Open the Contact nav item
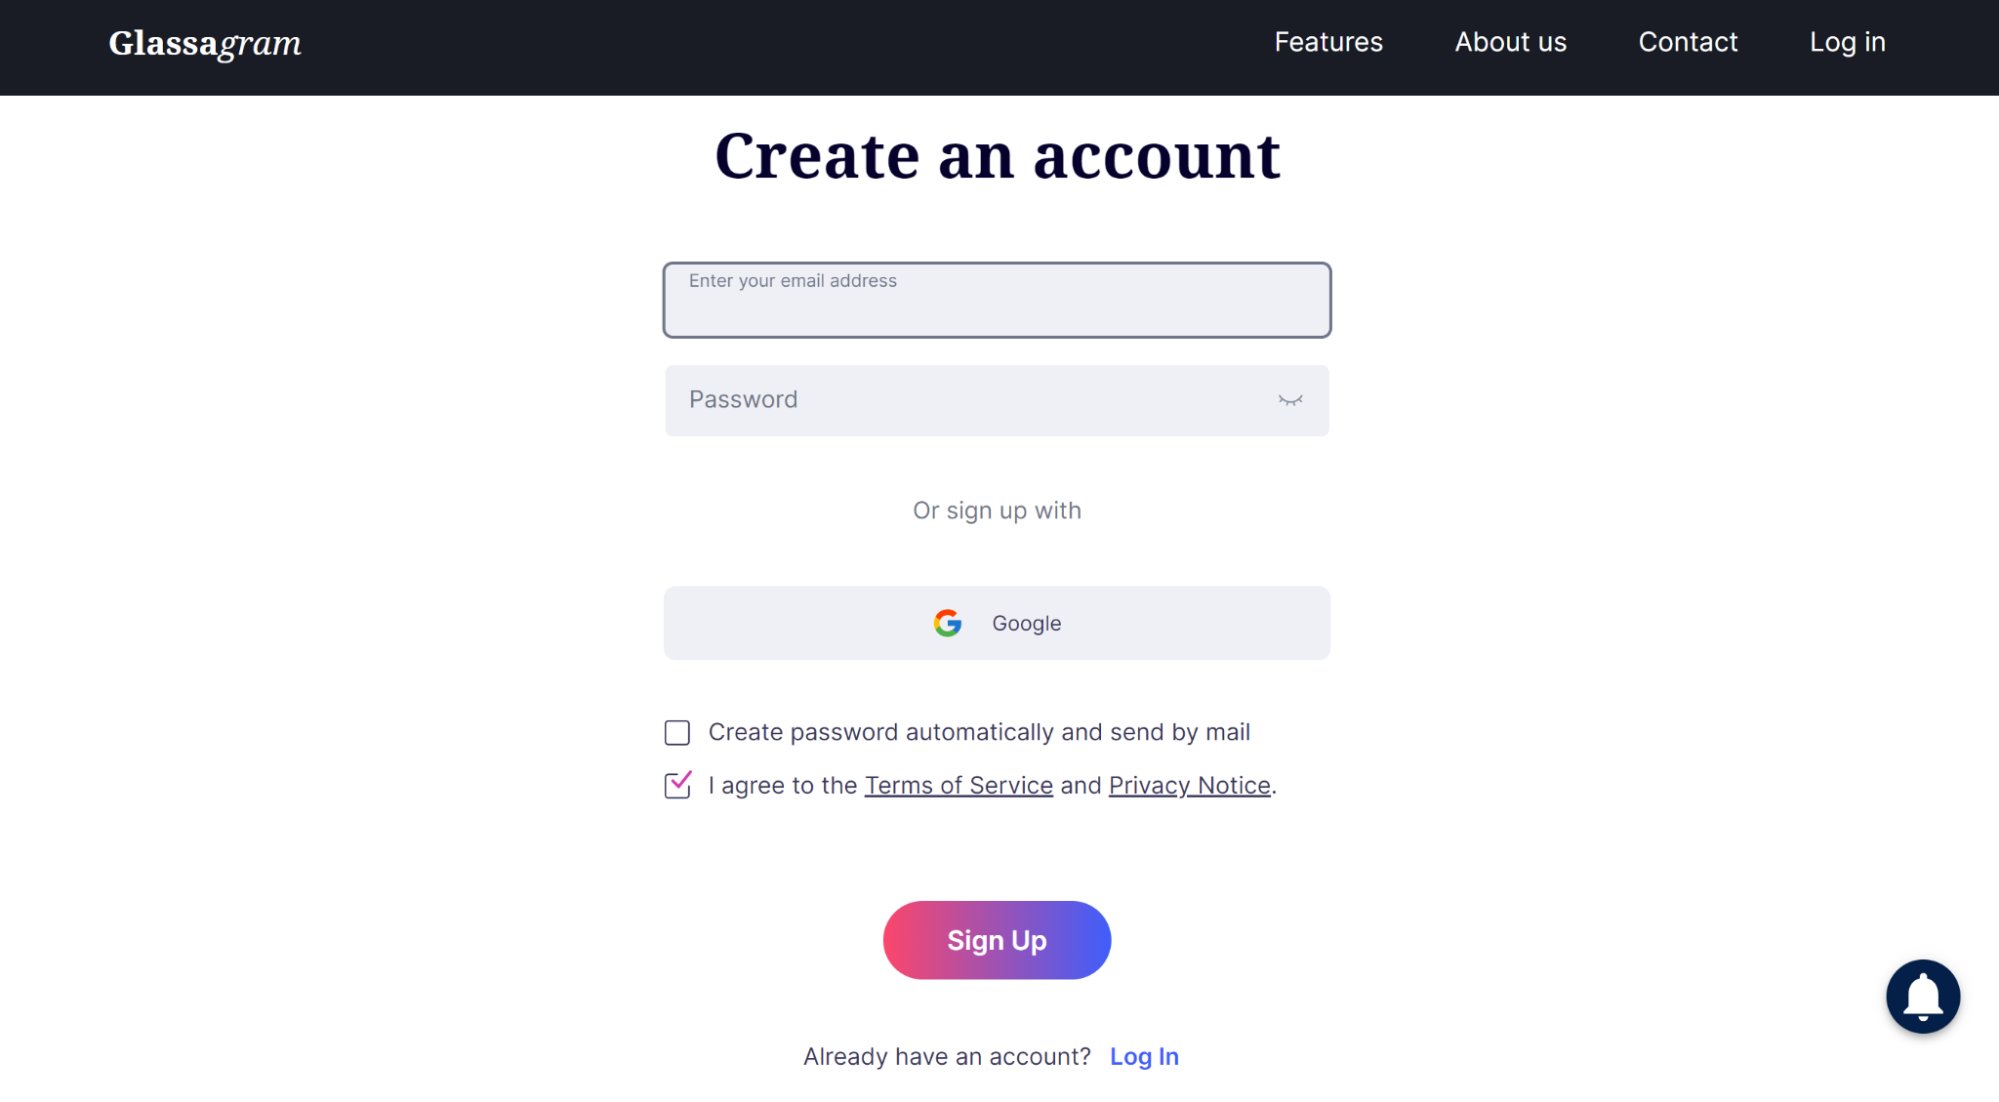This screenshot has height=1102, width=1999. pyautogui.click(x=1687, y=42)
